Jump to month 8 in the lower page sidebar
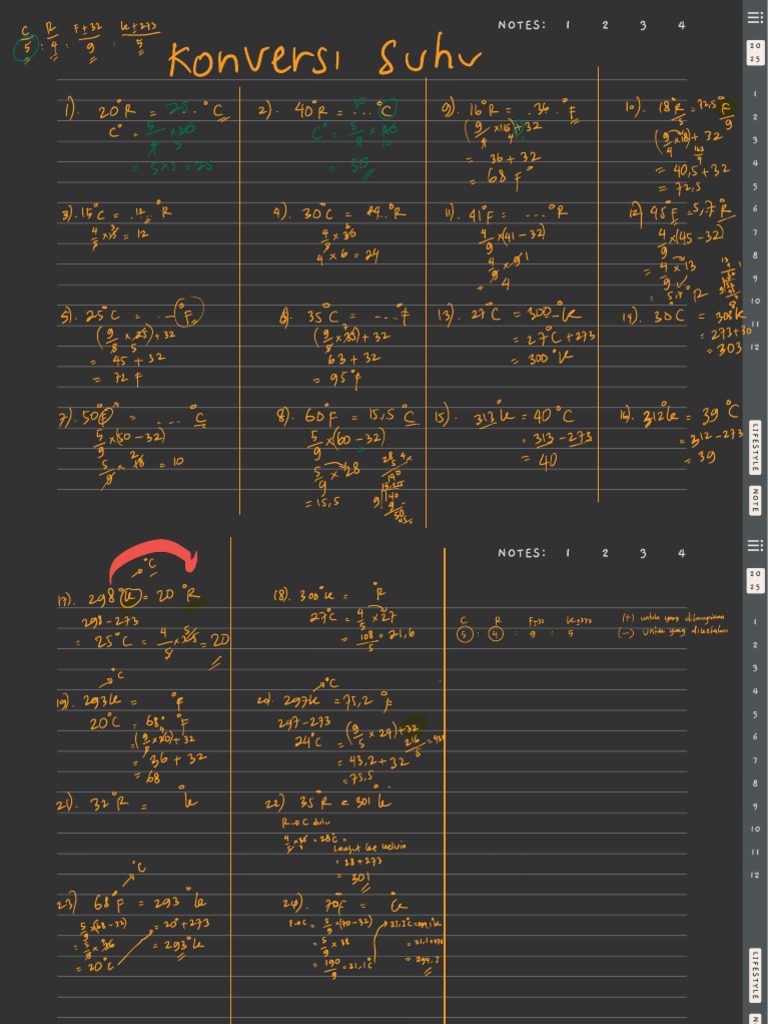The width and height of the screenshot is (768, 1024). tap(755, 782)
